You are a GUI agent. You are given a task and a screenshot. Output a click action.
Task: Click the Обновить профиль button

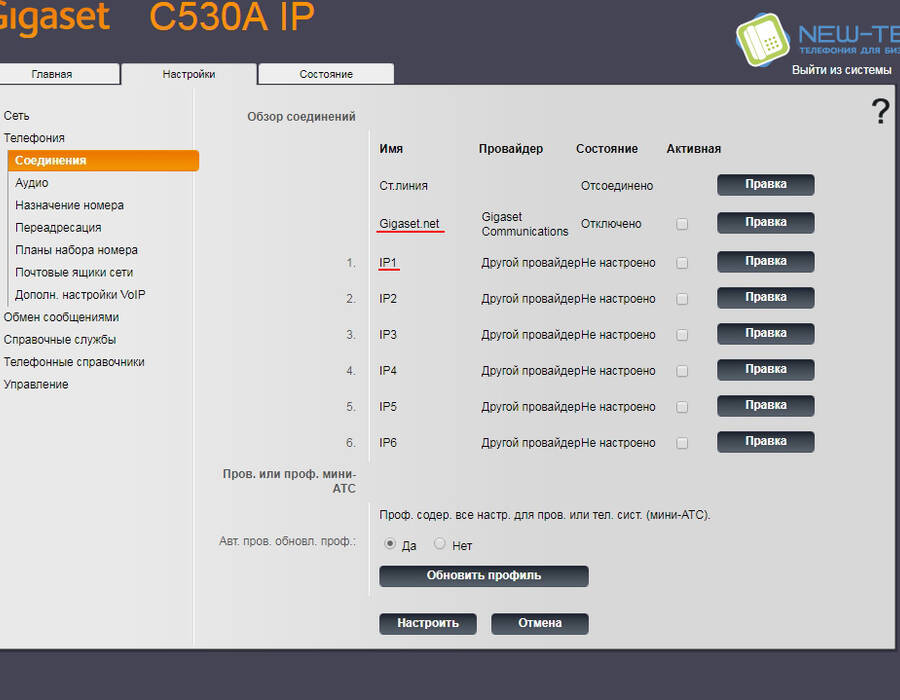pyautogui.click(x=484, y=576)
